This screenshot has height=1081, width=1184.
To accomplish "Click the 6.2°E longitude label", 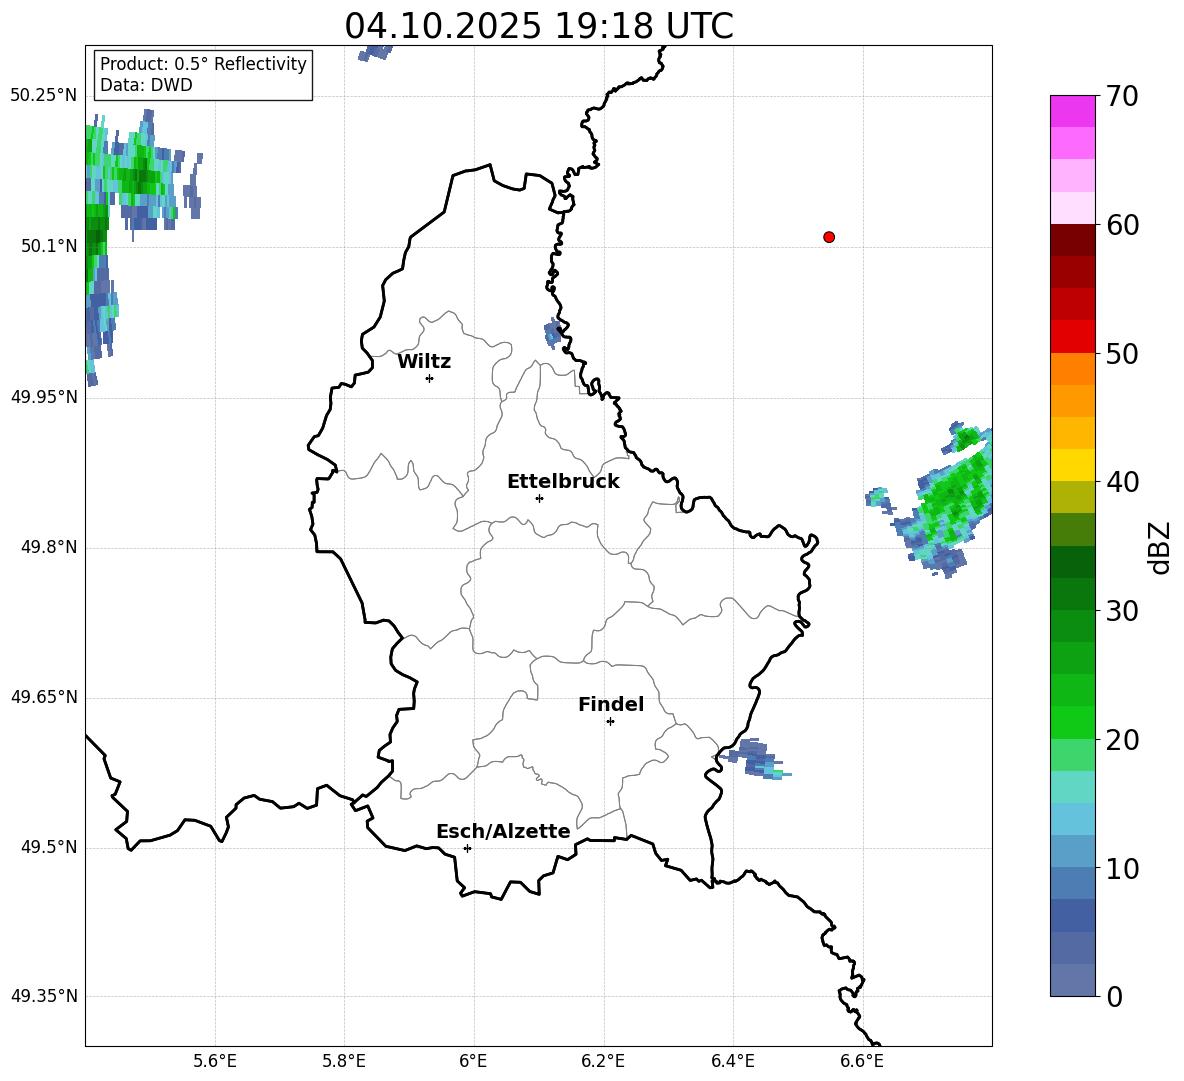I will click(x=603, y=1062).
